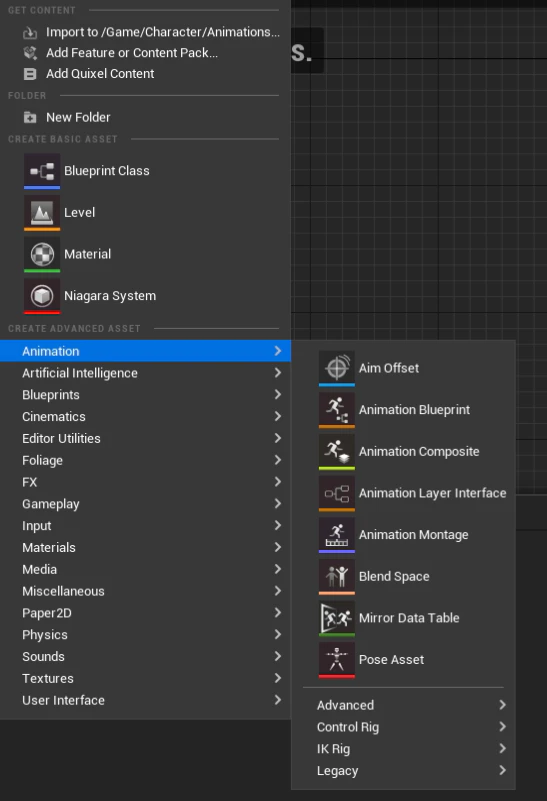This screenshot has height=801, width=547.
Task: Expand the IK Rig submenu
Action: click(403, 749)
